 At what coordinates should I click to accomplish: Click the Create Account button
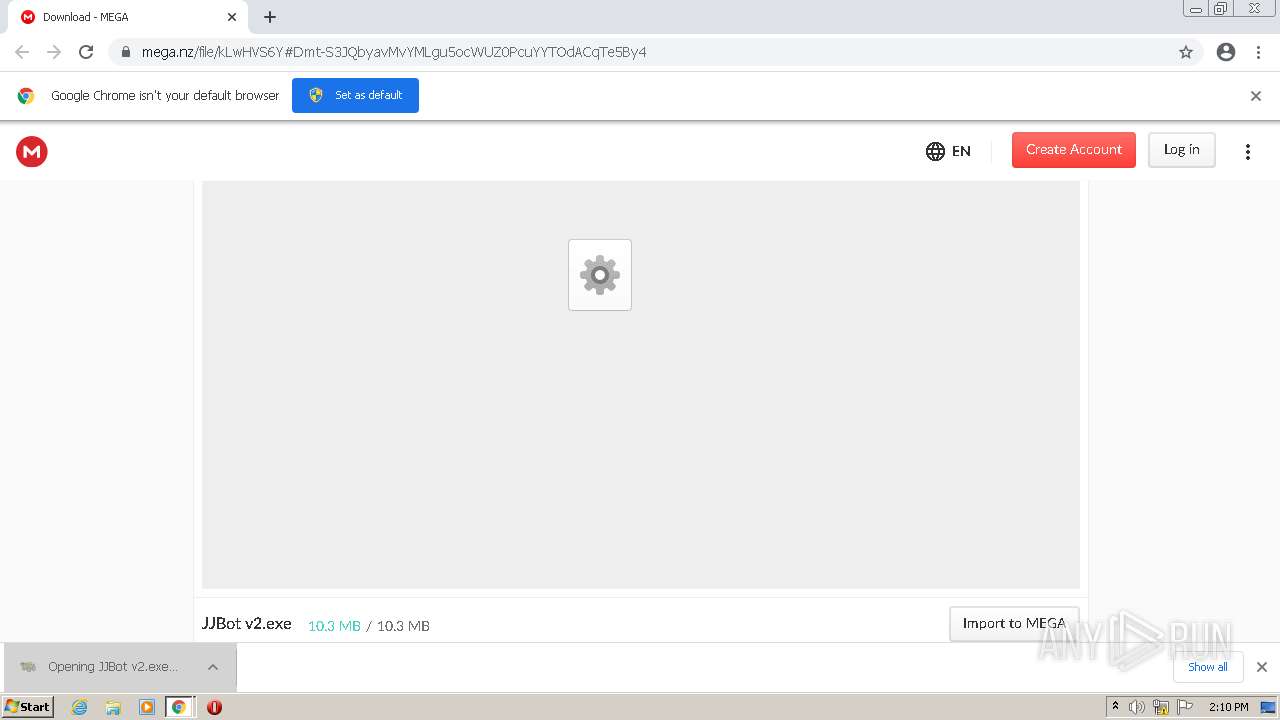point(1073,150)
